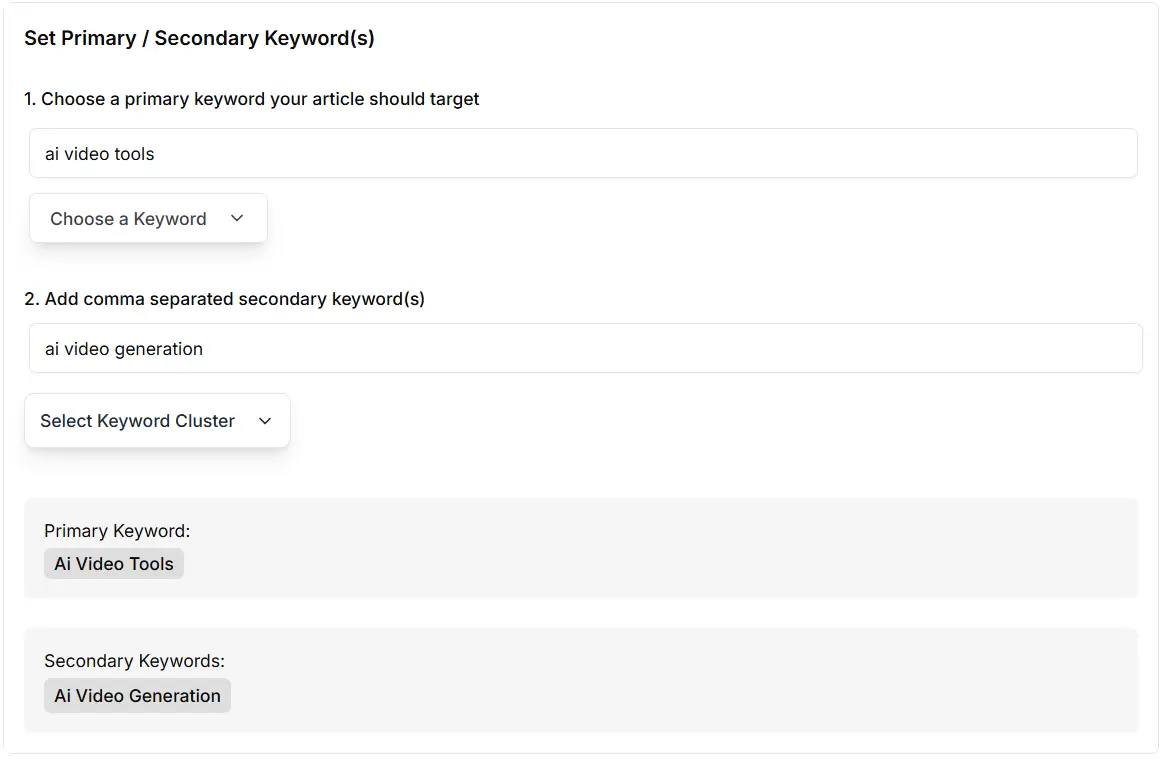The width and height of the screenshot is (1166, 766).
Task: Click the ai video generation text value
Action: tap(122, 348)
